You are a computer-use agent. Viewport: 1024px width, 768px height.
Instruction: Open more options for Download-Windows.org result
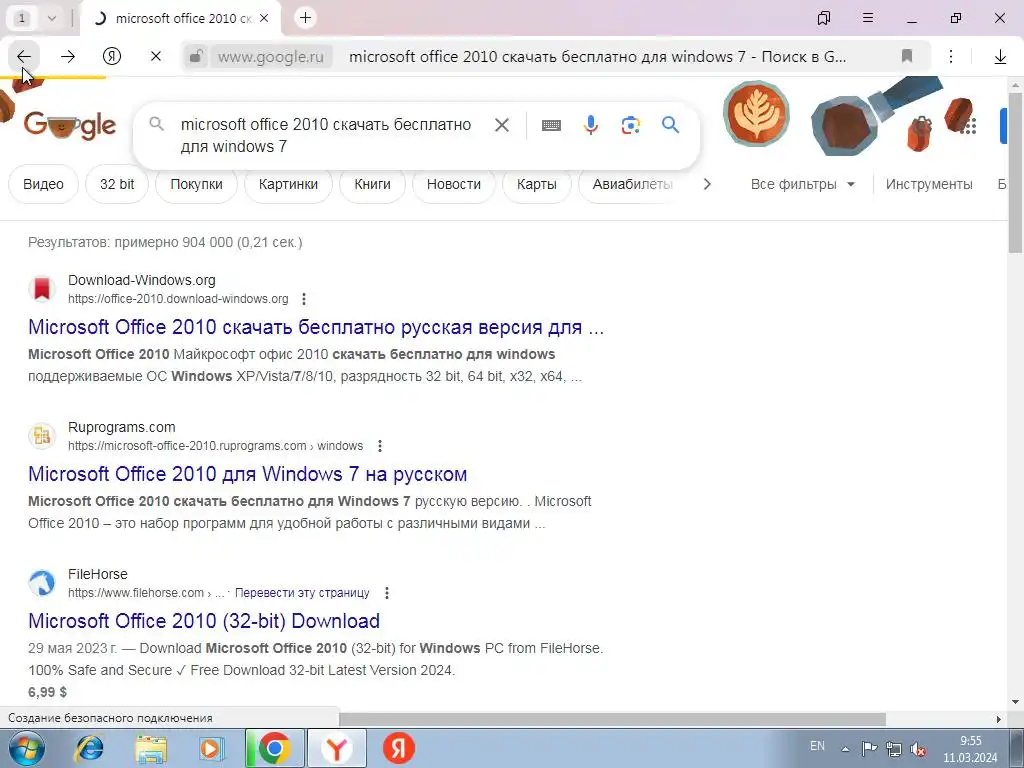point(304,299)
